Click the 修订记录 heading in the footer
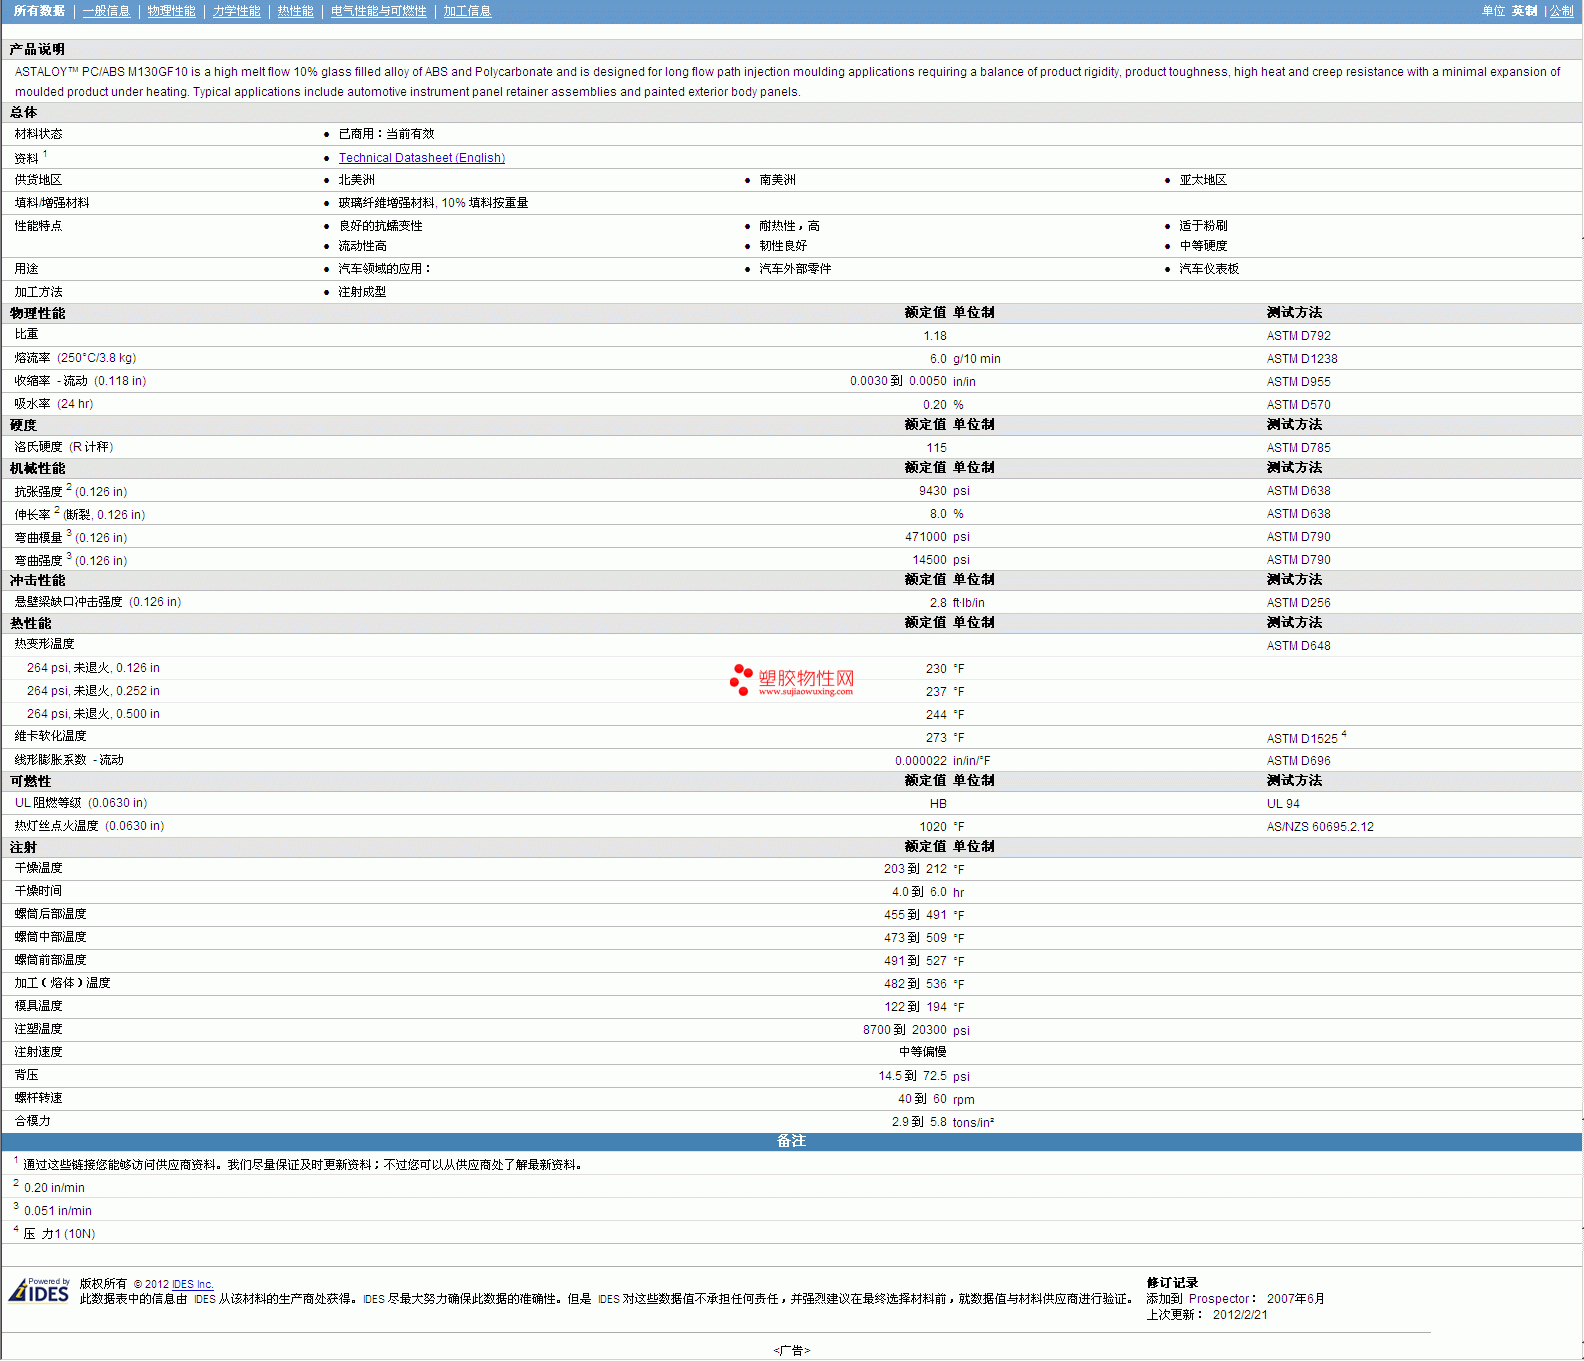 (1172, 1283)
